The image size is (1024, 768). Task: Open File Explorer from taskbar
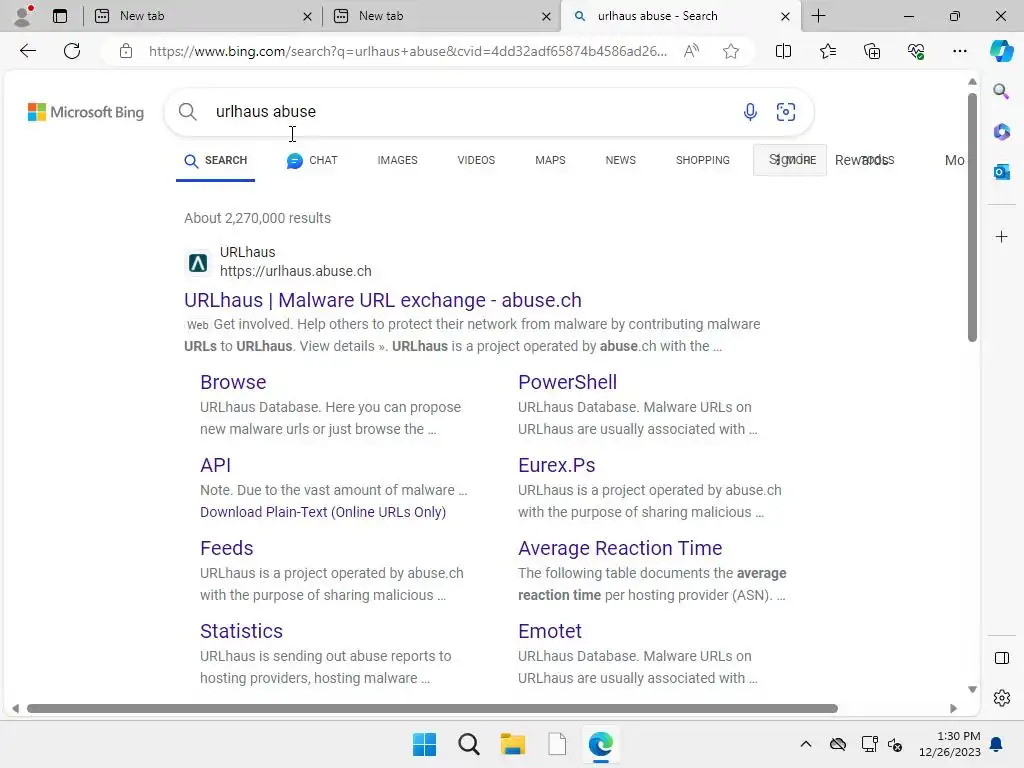tap(513, 744)
